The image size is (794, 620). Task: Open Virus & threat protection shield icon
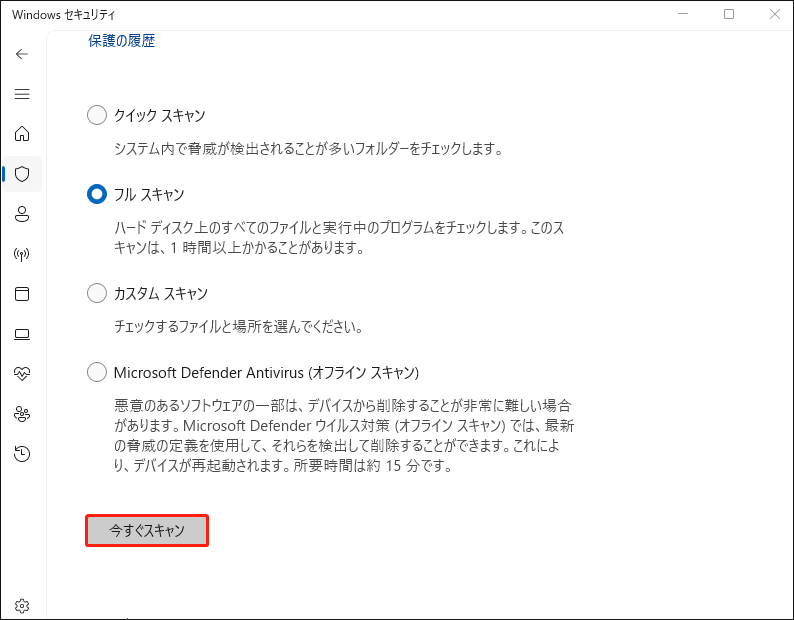[x=22, y=174]
